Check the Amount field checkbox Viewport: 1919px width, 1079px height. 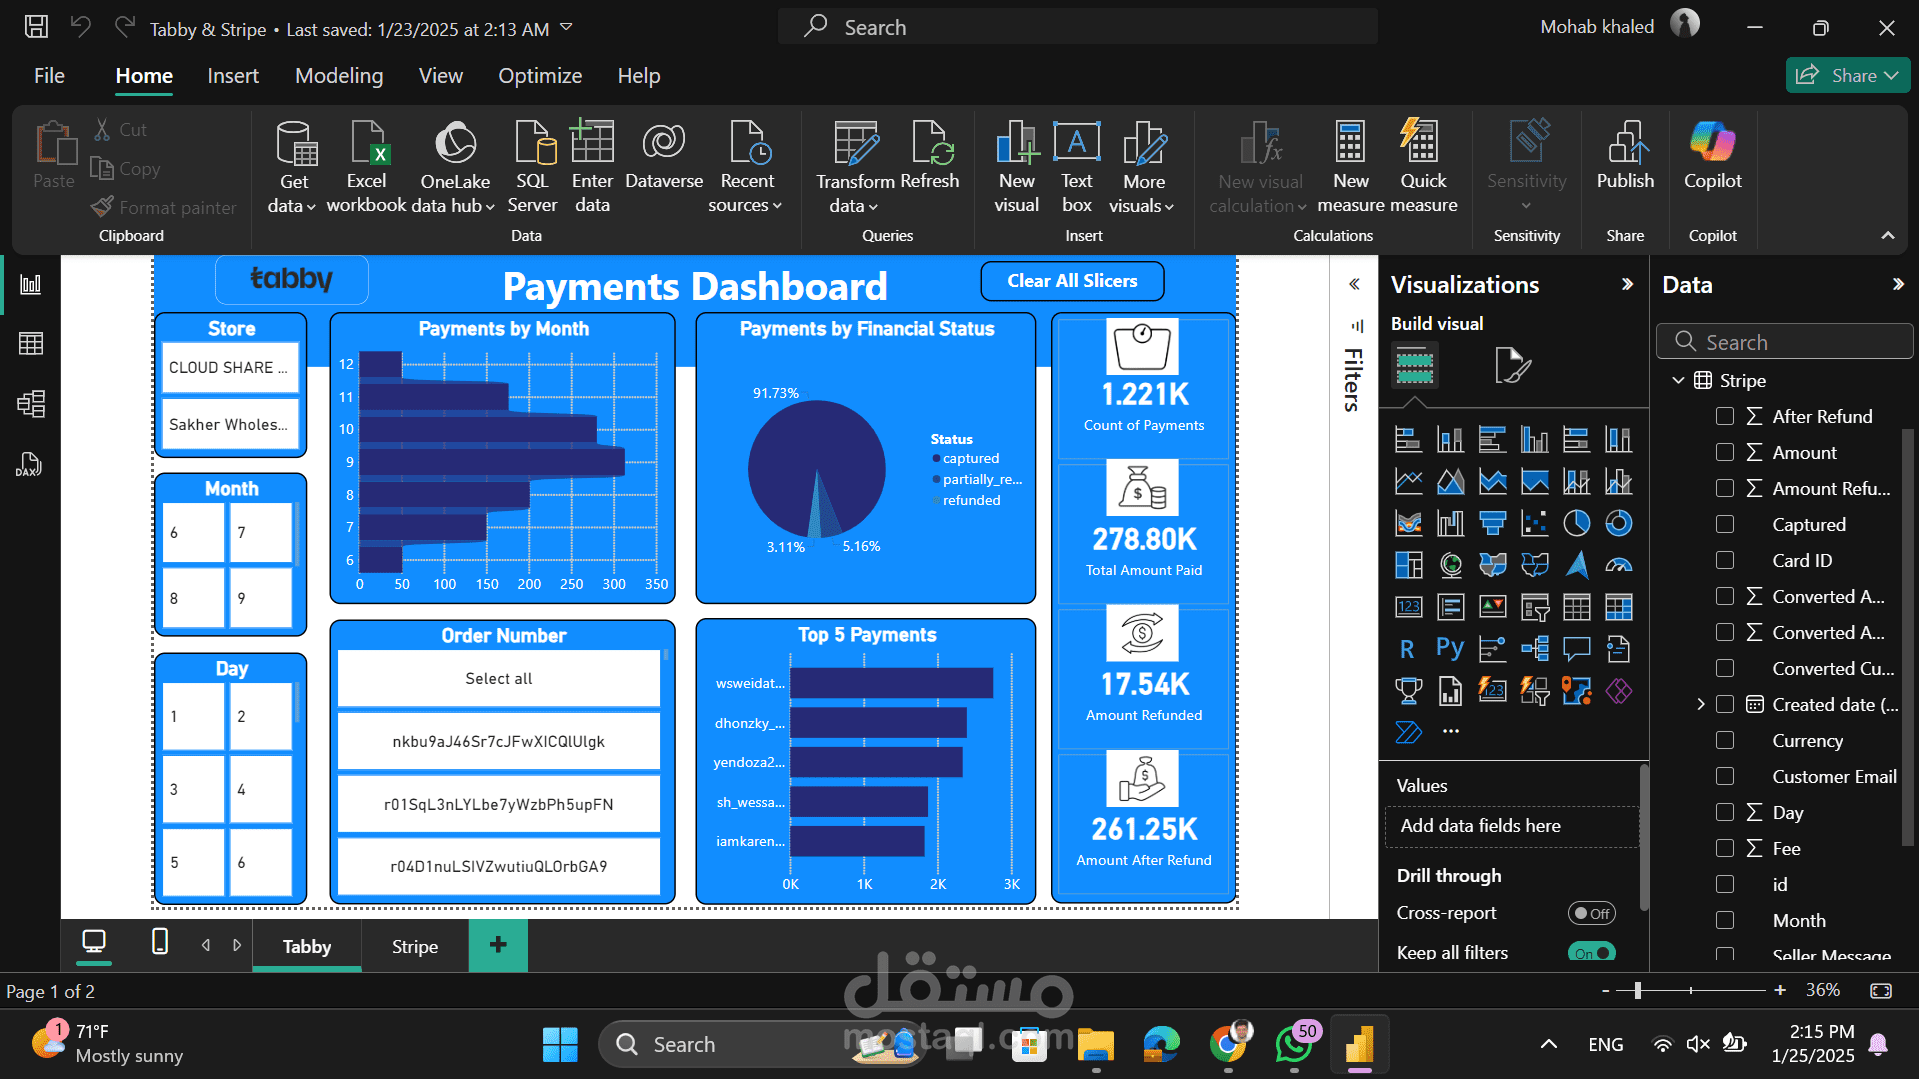pos(1725,452)
